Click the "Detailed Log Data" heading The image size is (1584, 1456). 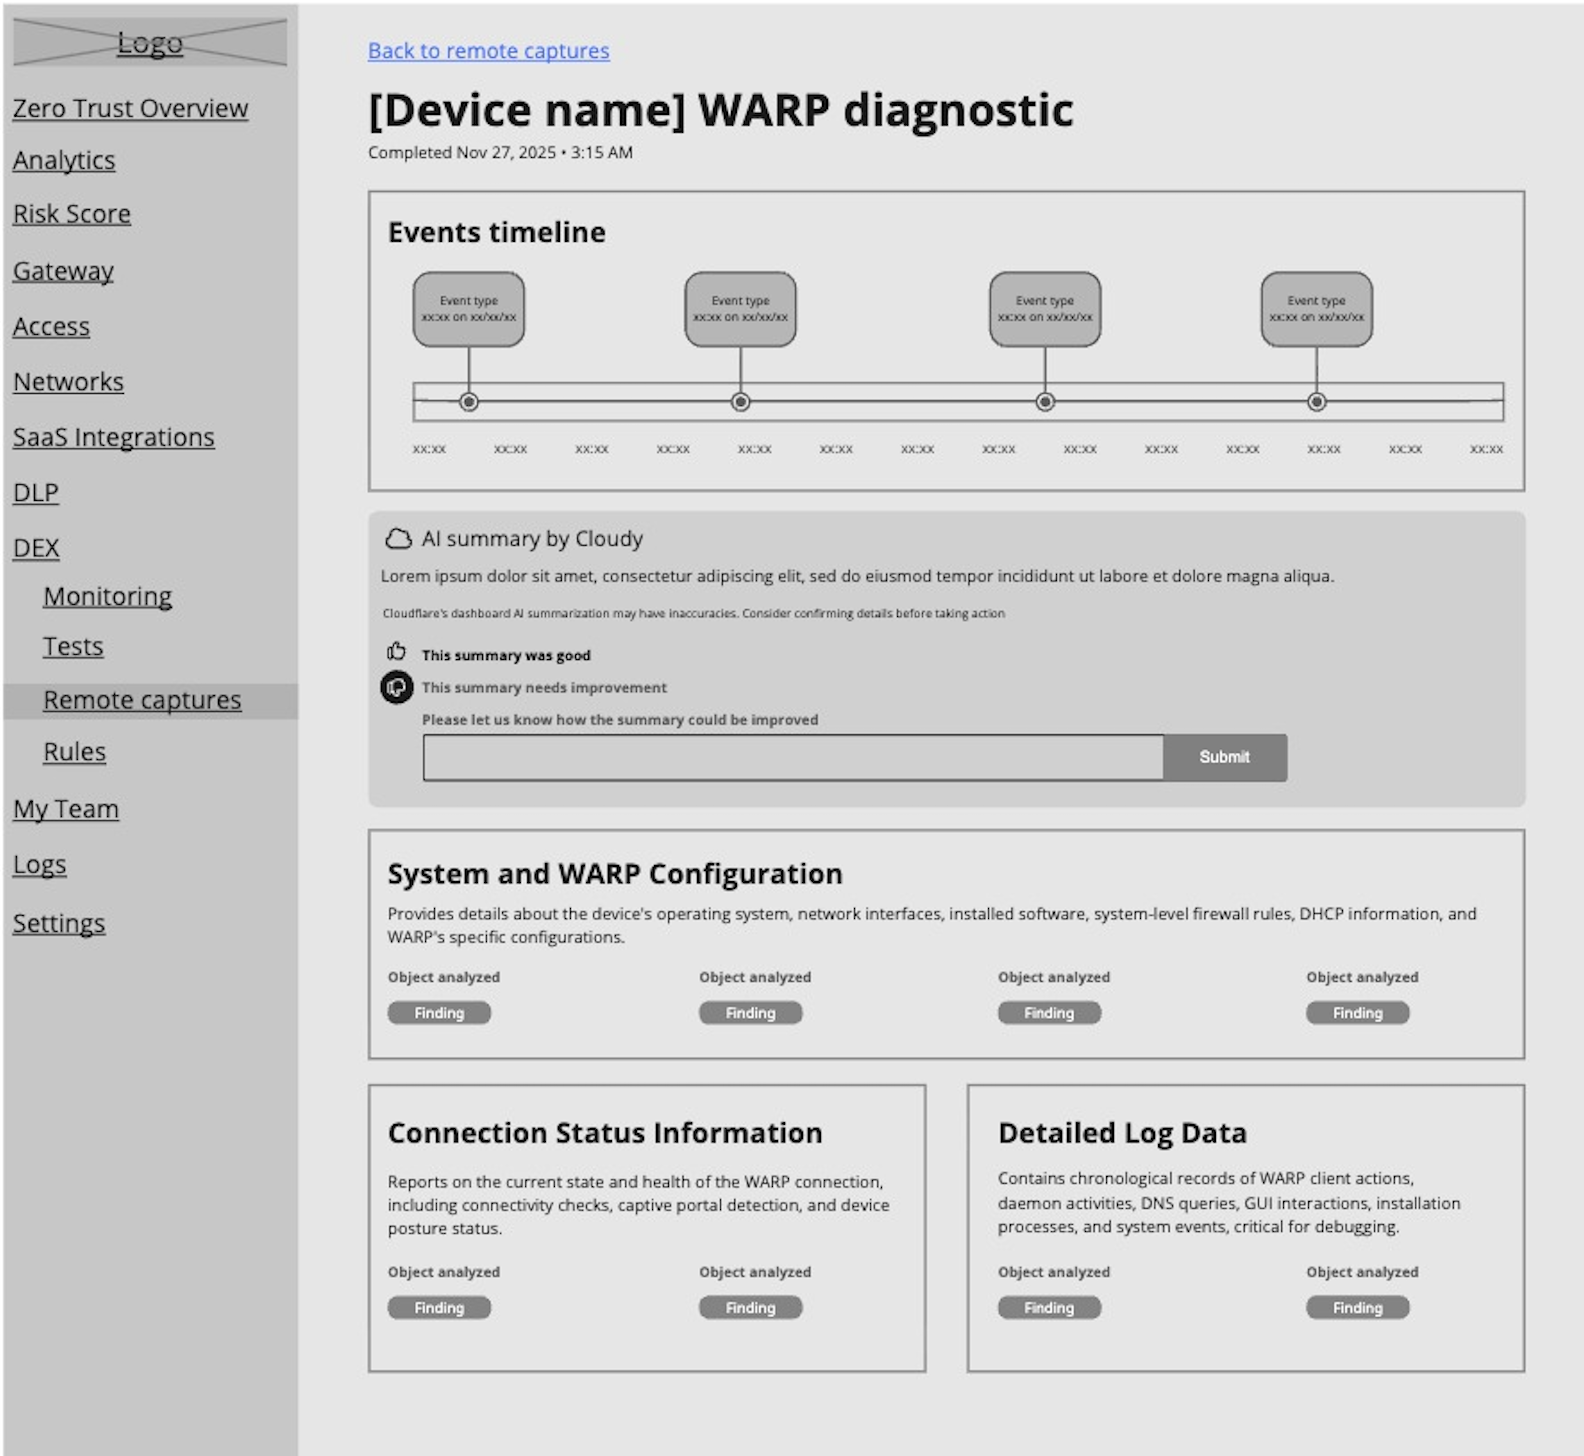click(1122, 1133)
